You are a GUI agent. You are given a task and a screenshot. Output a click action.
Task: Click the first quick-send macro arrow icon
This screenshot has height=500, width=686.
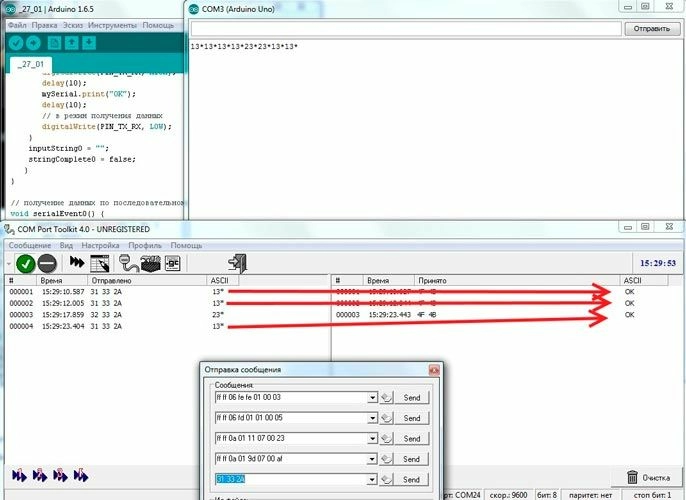[17, 475]
